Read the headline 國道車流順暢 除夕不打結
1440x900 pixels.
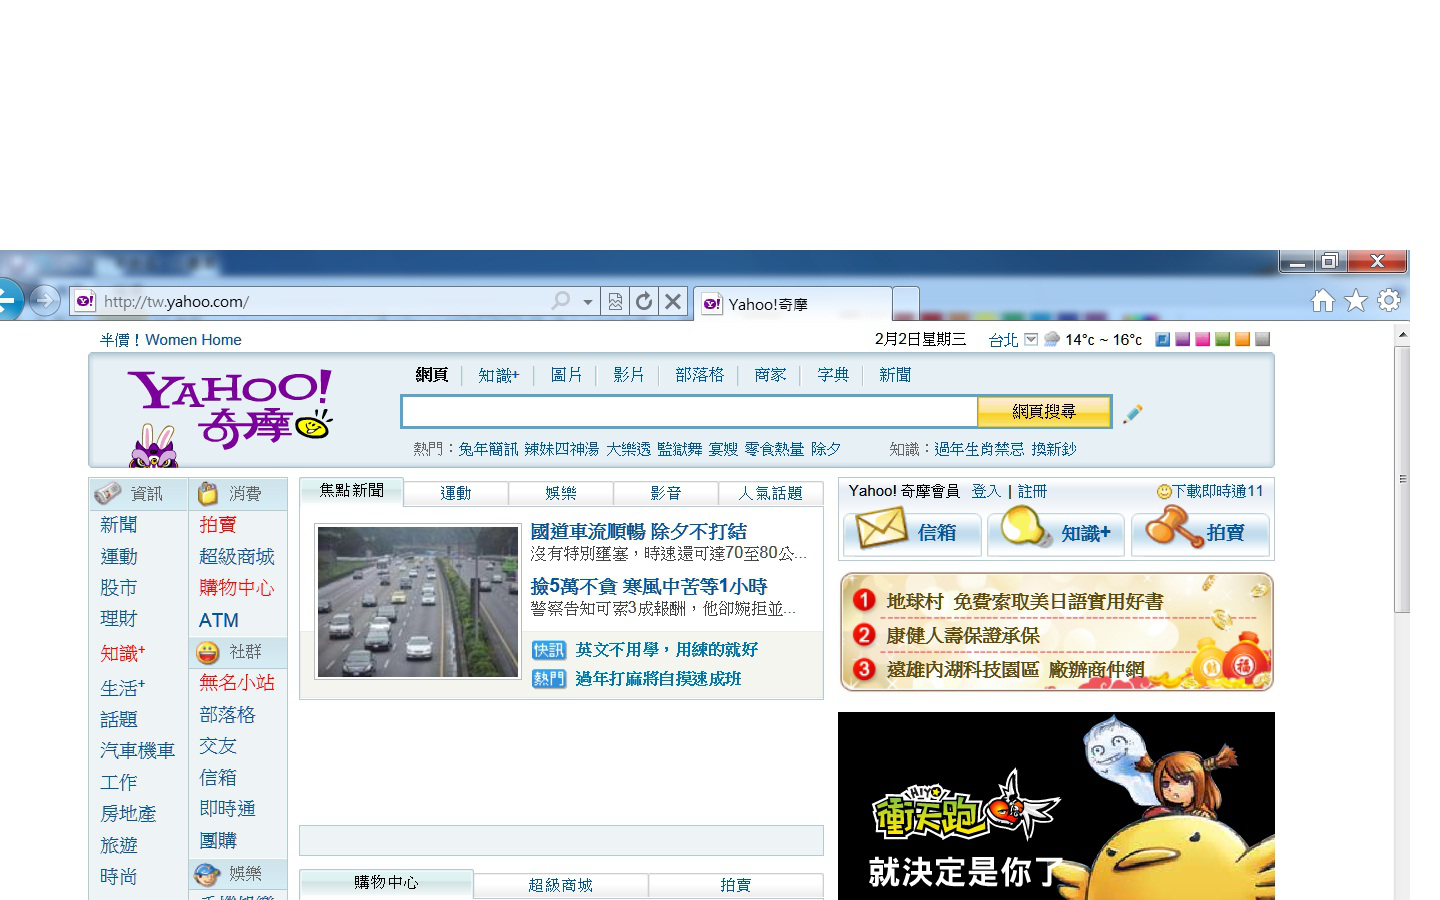click(x=639, y=532)
